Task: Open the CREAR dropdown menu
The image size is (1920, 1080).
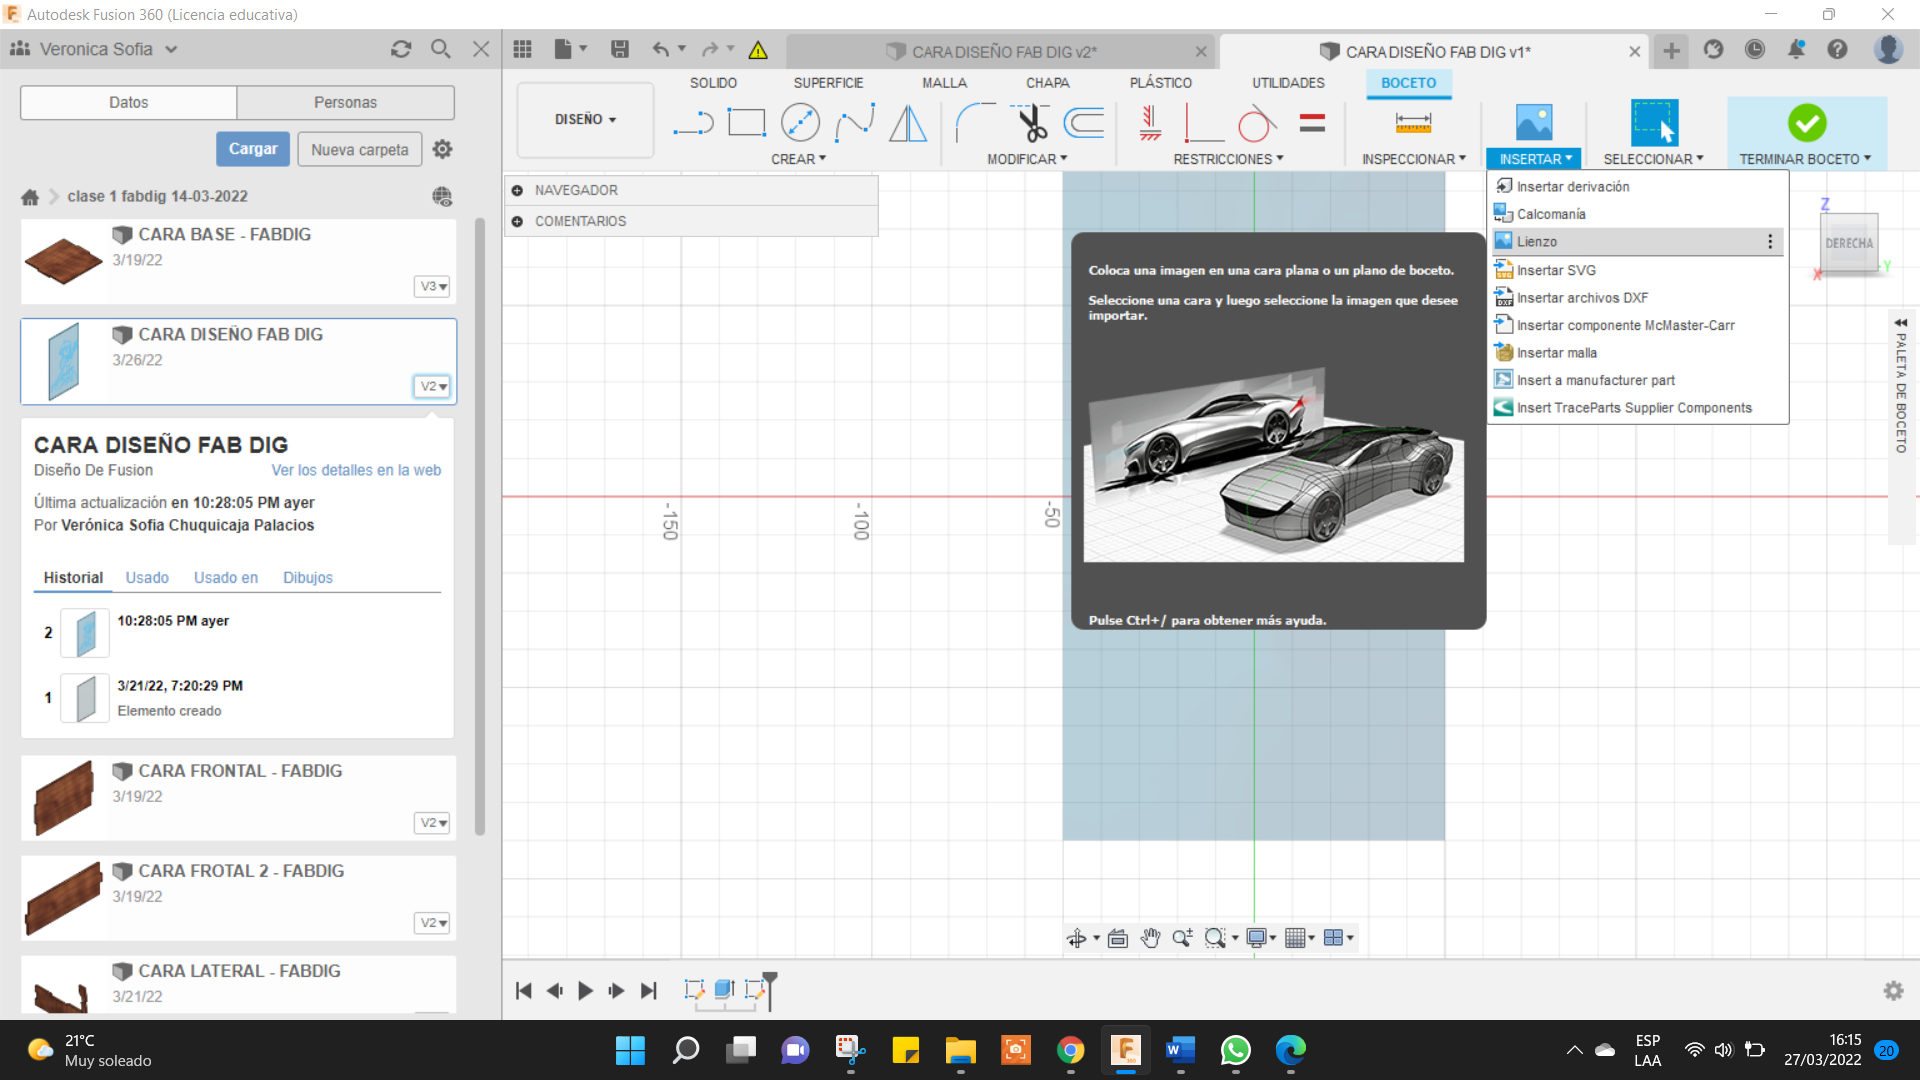Action: pos(798,159)
